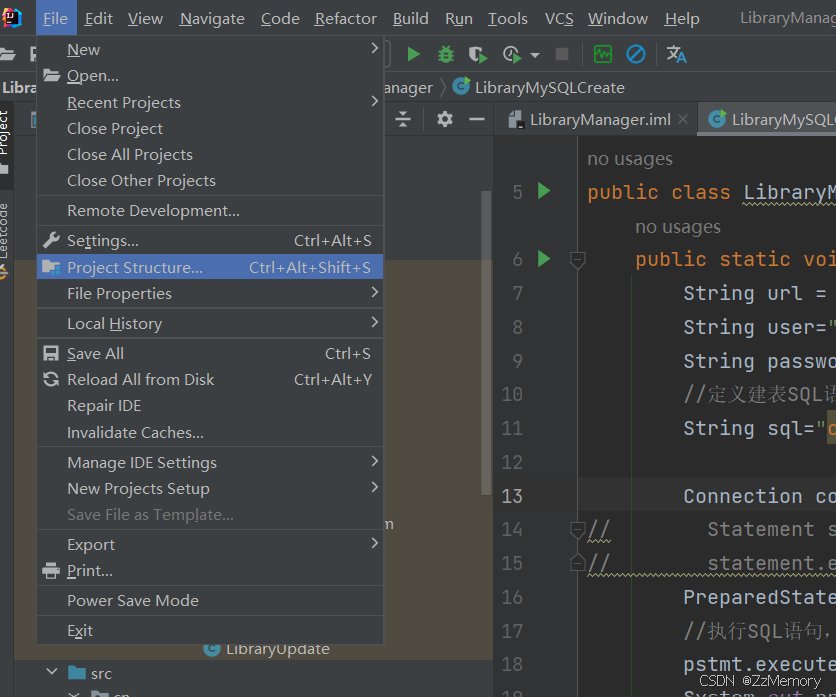
Task: Run main method from gutter line 6
Action: pos(544,259)
